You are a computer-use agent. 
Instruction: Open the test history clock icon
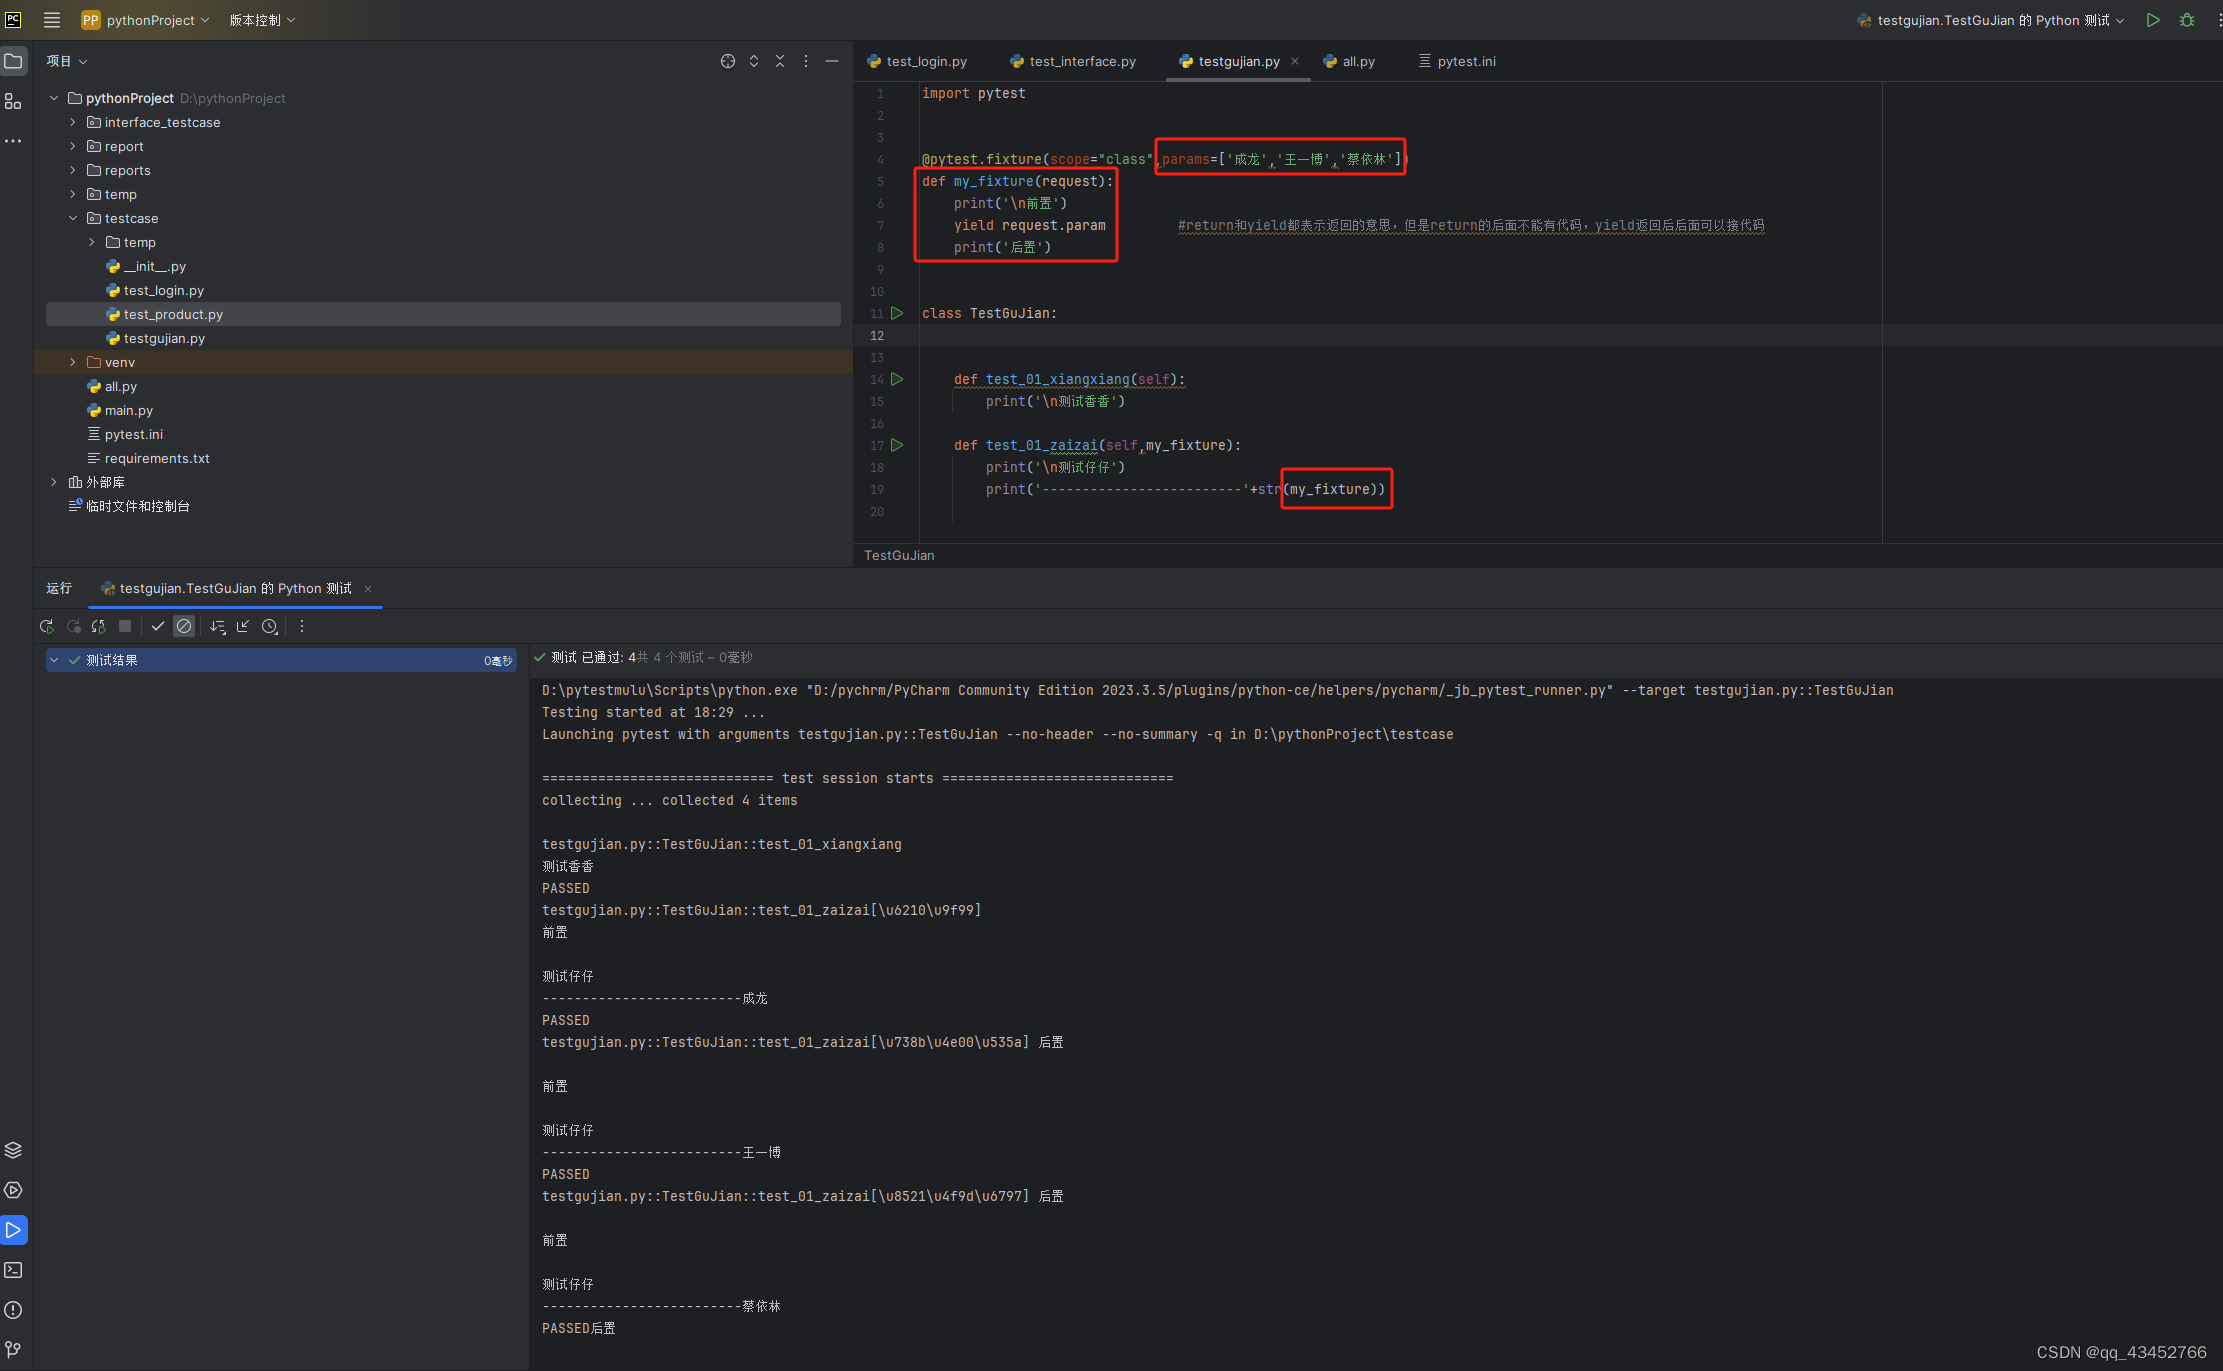(269, 626)
